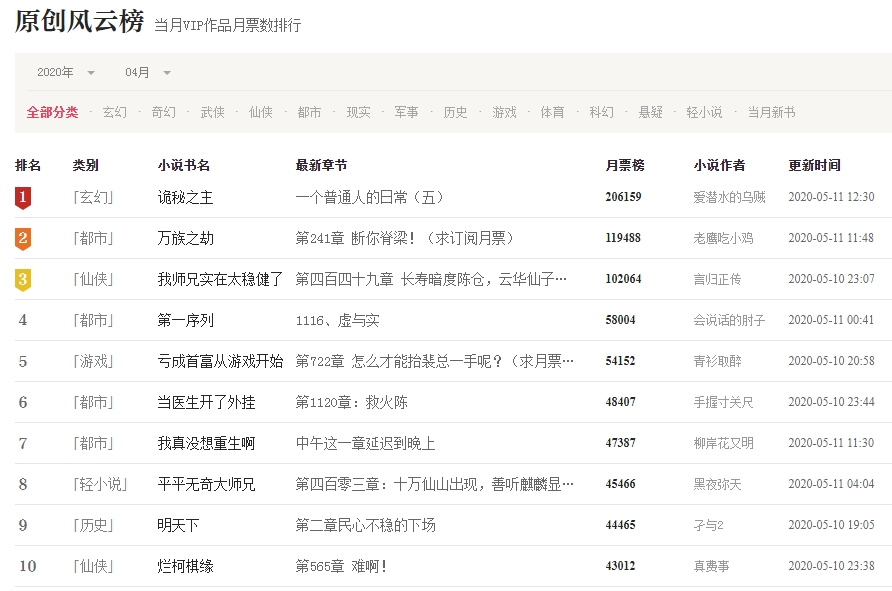
Task: Select the 全部分类 category tab
Action: [x=52, y=112]
